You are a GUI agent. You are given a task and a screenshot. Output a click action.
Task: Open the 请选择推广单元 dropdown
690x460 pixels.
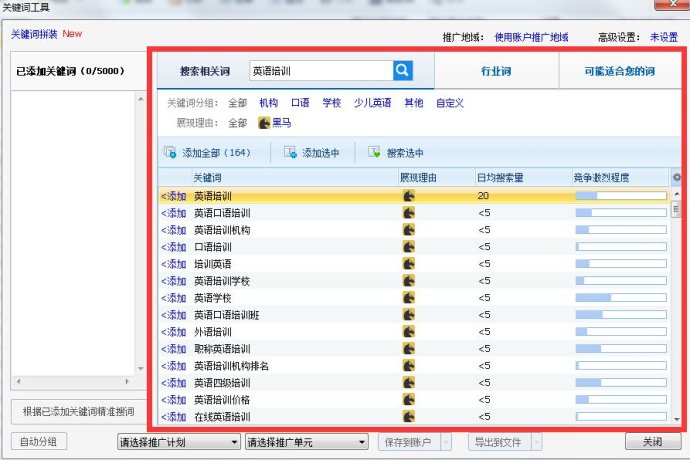pos(306,442)
